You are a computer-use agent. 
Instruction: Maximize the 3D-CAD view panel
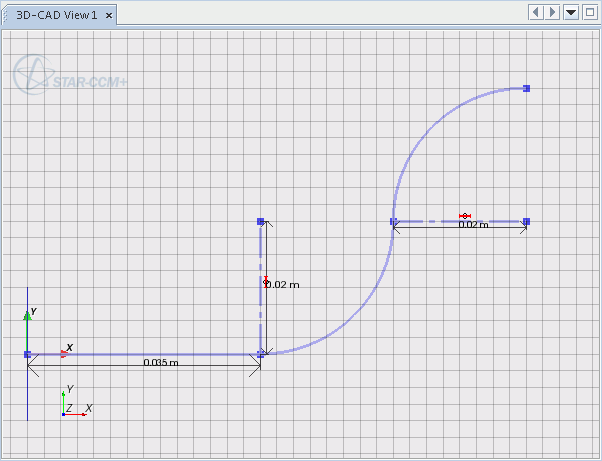click(x=589, y=12)
